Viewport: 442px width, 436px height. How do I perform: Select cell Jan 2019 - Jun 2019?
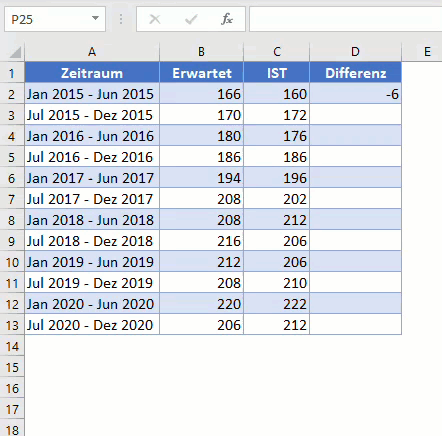92,262
